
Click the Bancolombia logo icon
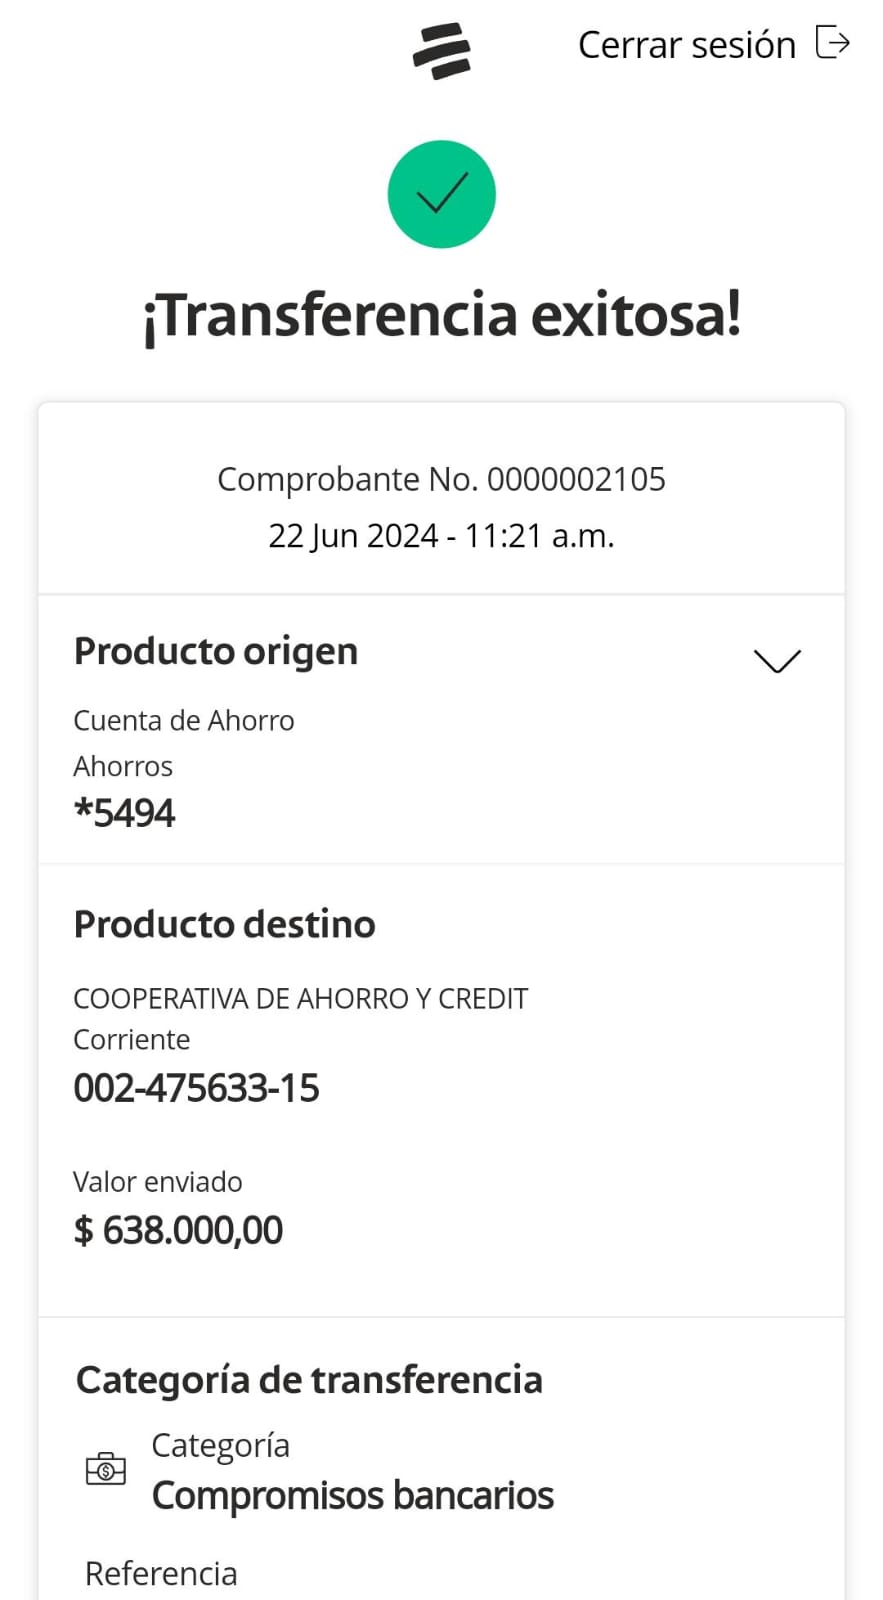coord(441,50)
